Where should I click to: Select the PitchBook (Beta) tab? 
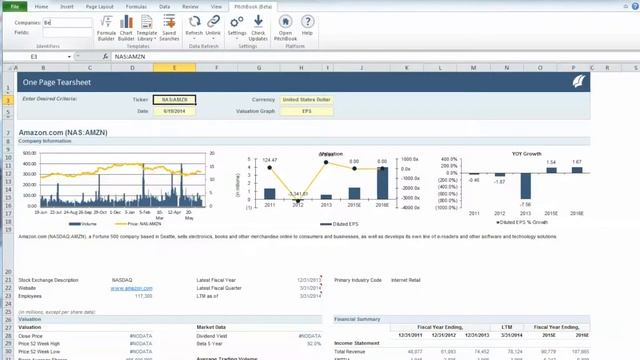click(253, 7)
